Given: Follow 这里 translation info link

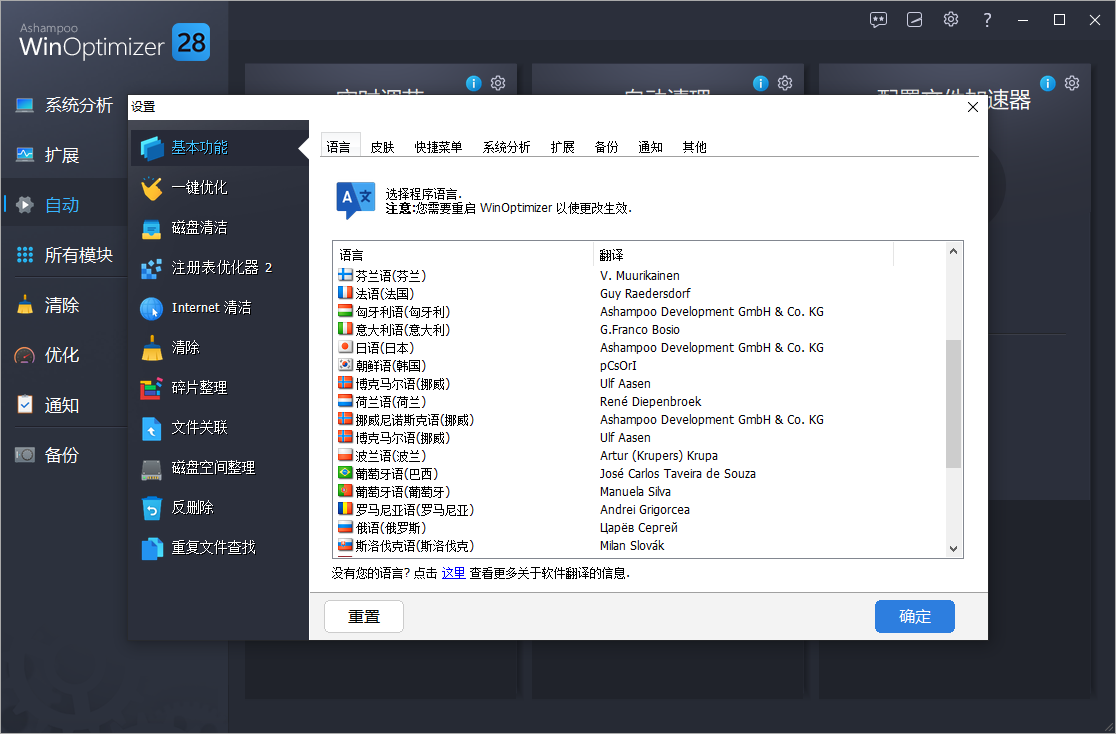Looking at the screenshot, I should coord(453,573).
